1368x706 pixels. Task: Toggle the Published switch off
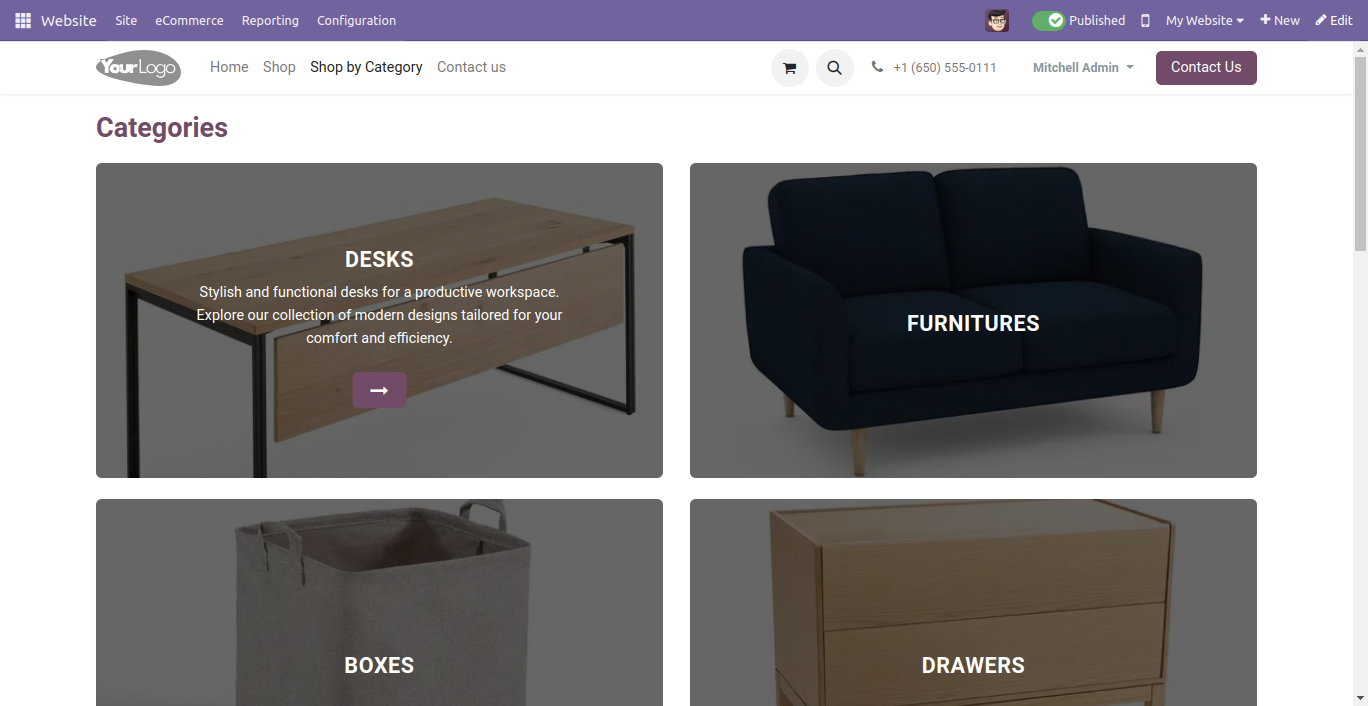tap(1049, 20)
